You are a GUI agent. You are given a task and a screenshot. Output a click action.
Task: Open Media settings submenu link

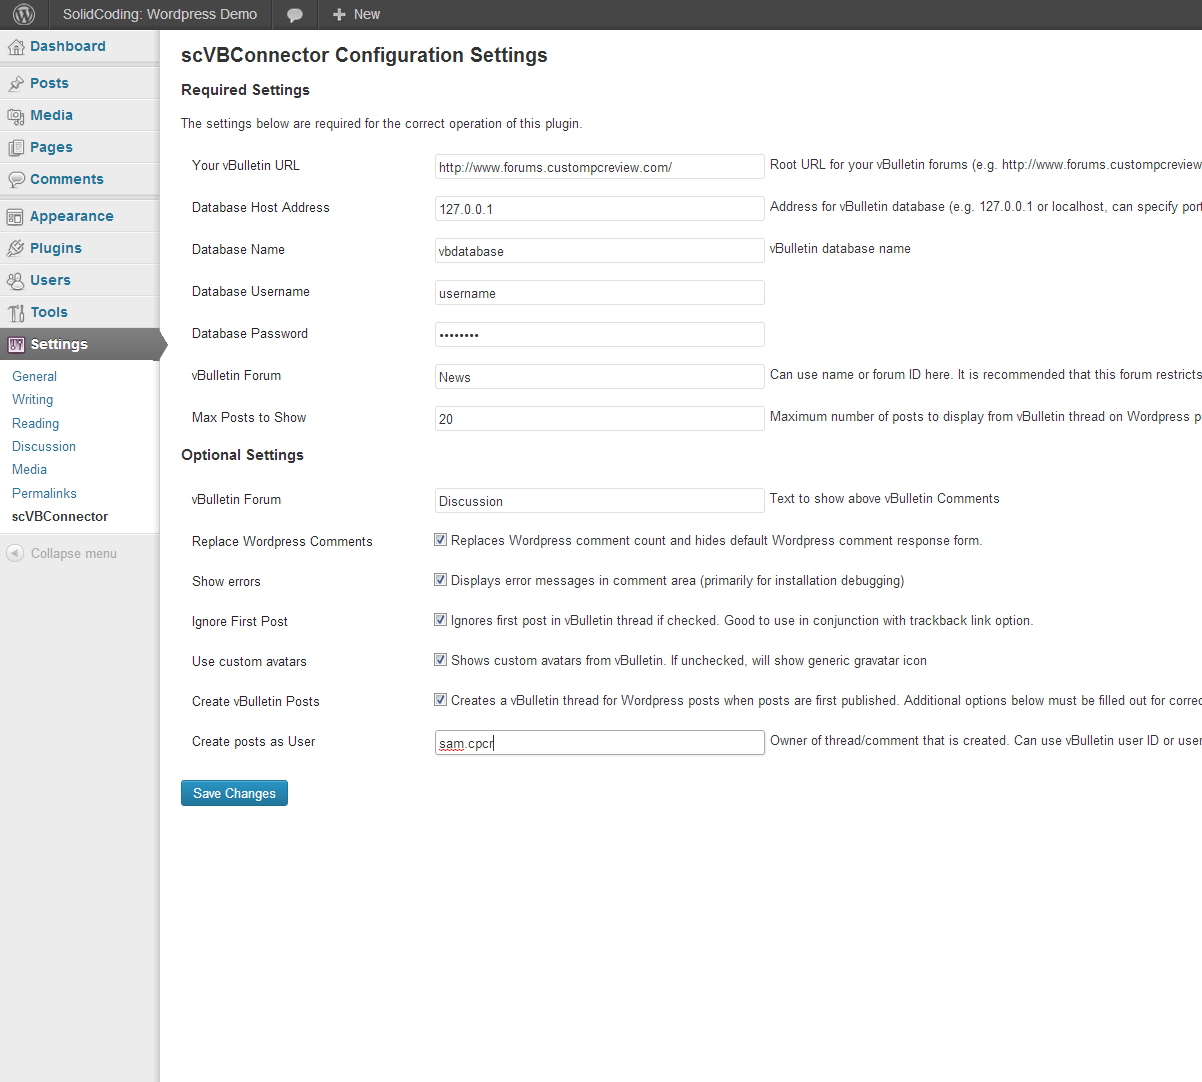(29, 470)
